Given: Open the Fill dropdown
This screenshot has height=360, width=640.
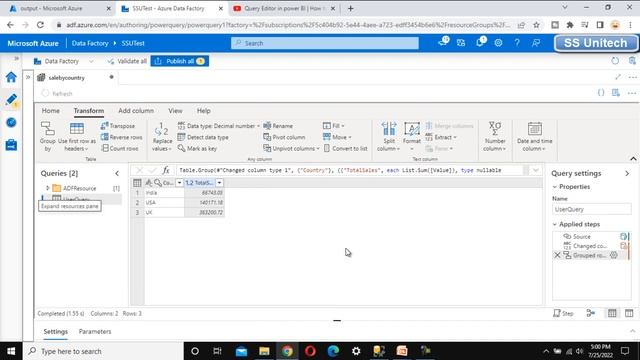Looking at the screenshot, I should click(333, 126).
